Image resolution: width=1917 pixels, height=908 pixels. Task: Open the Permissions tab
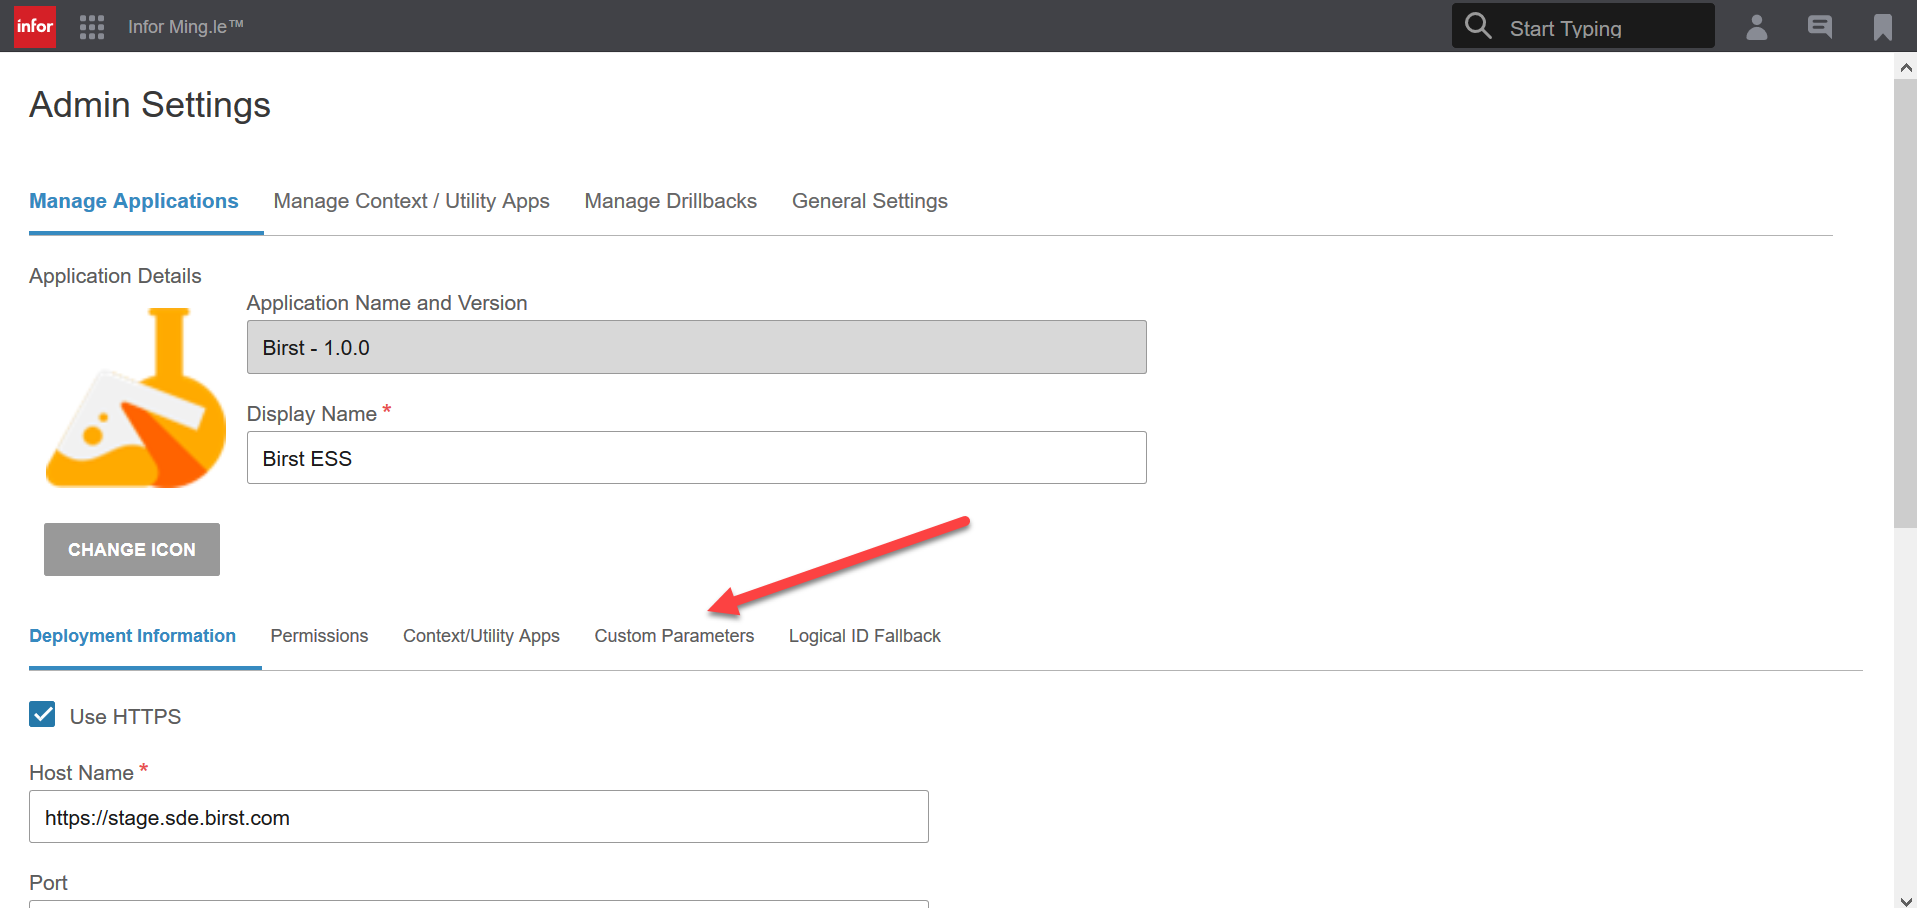click(319, 636)
